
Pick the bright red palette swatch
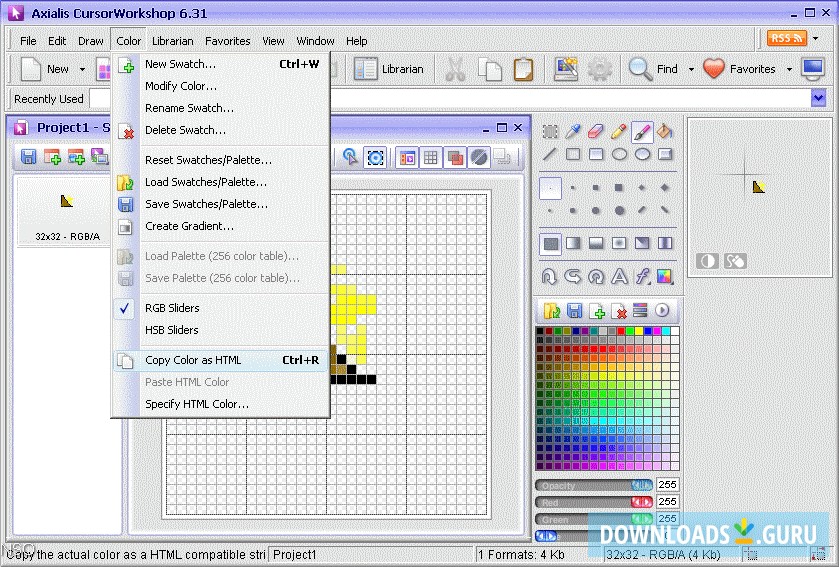point(621,331)
